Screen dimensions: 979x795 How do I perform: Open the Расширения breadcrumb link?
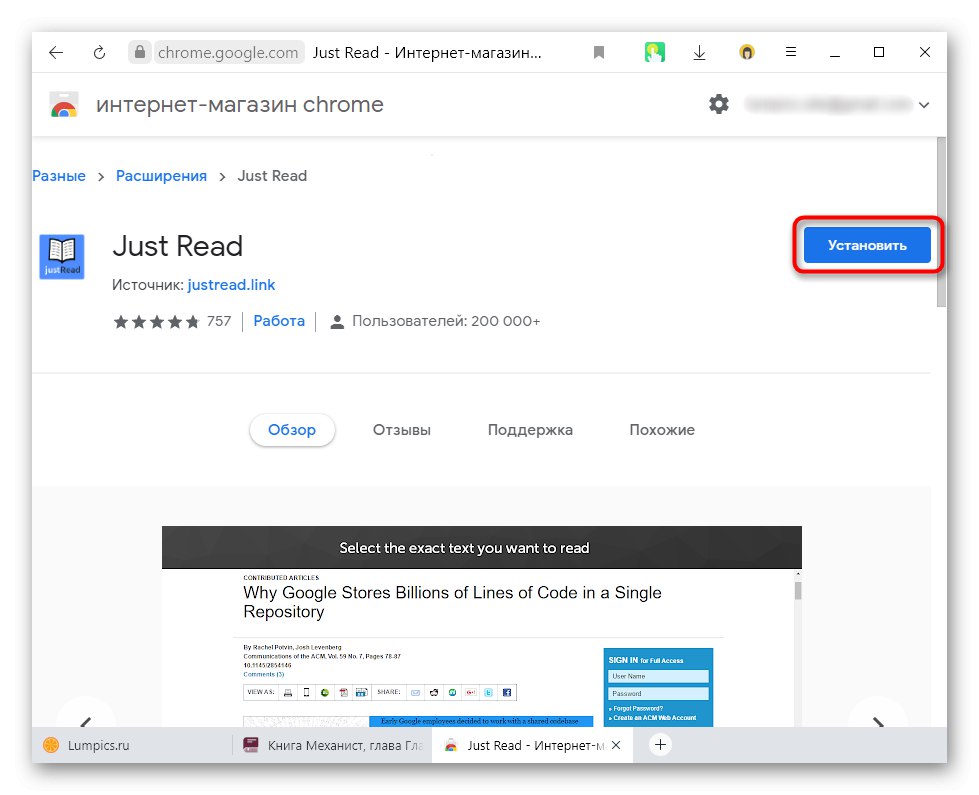(x=161, y=176)
